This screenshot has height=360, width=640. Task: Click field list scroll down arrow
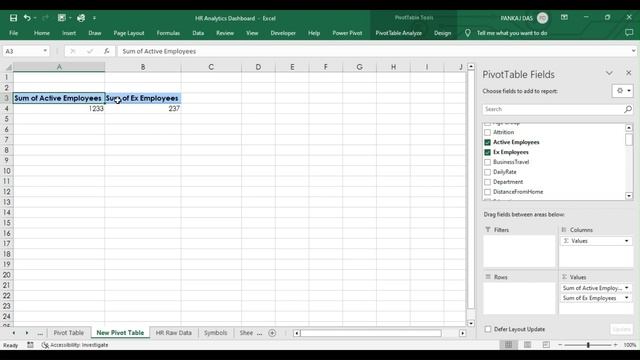click(629, 196)
